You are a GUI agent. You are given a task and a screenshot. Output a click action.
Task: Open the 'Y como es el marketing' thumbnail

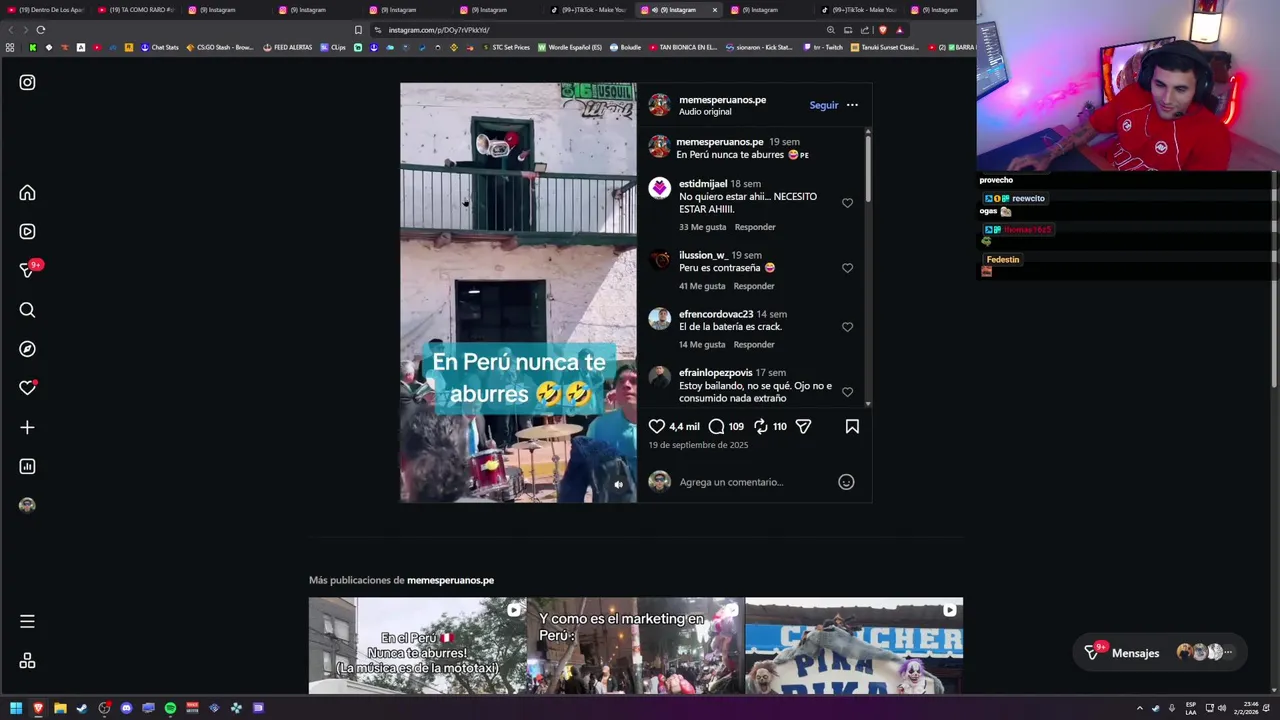635,646
